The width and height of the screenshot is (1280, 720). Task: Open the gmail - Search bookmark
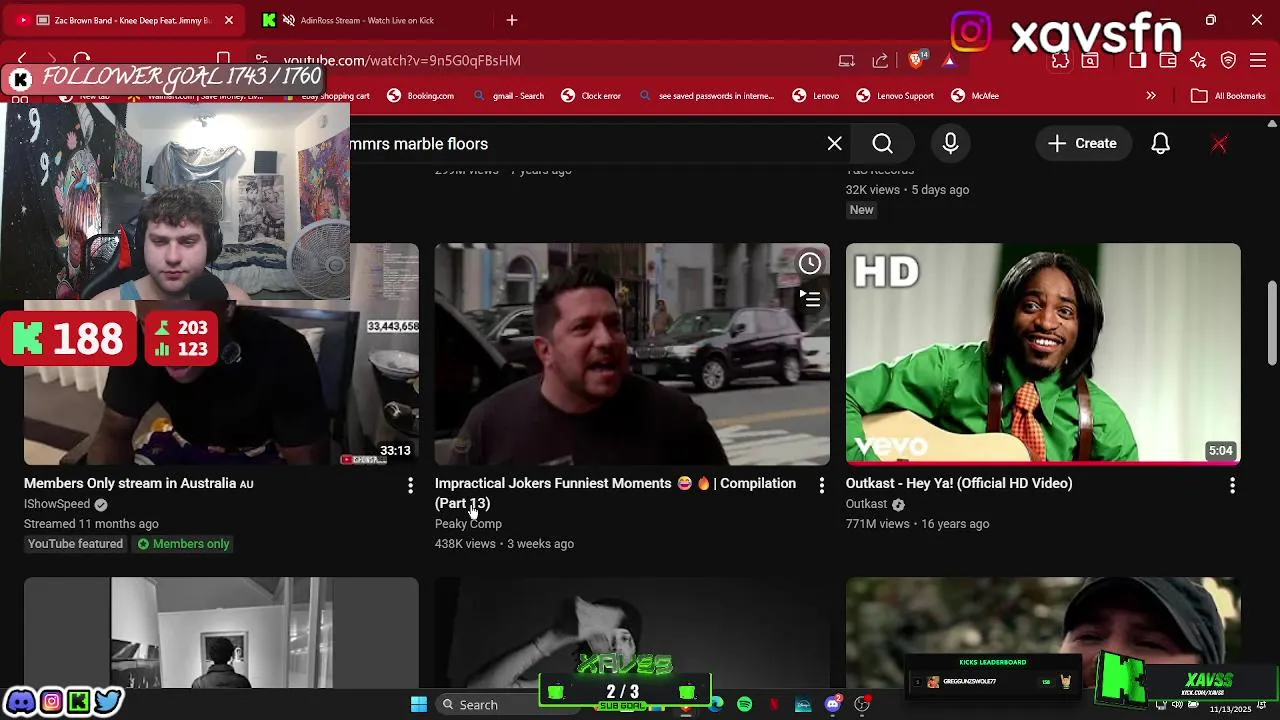click(508, 96)
